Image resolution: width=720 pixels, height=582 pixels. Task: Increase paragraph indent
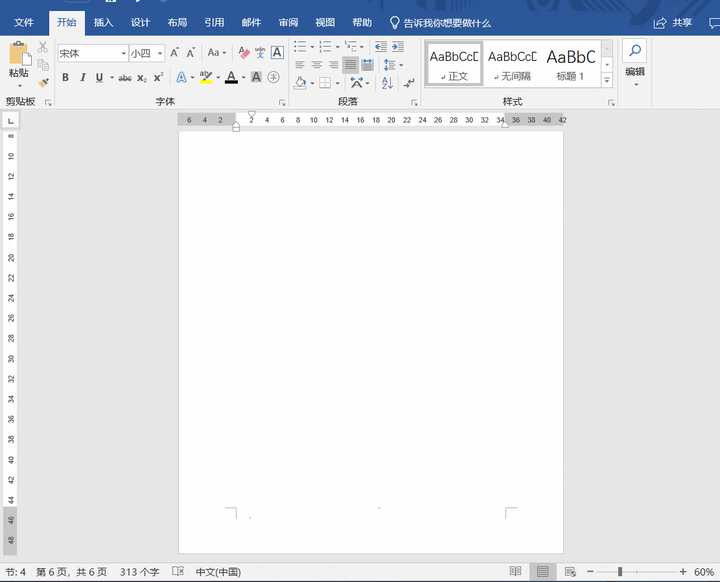click(x=398, y=46)
